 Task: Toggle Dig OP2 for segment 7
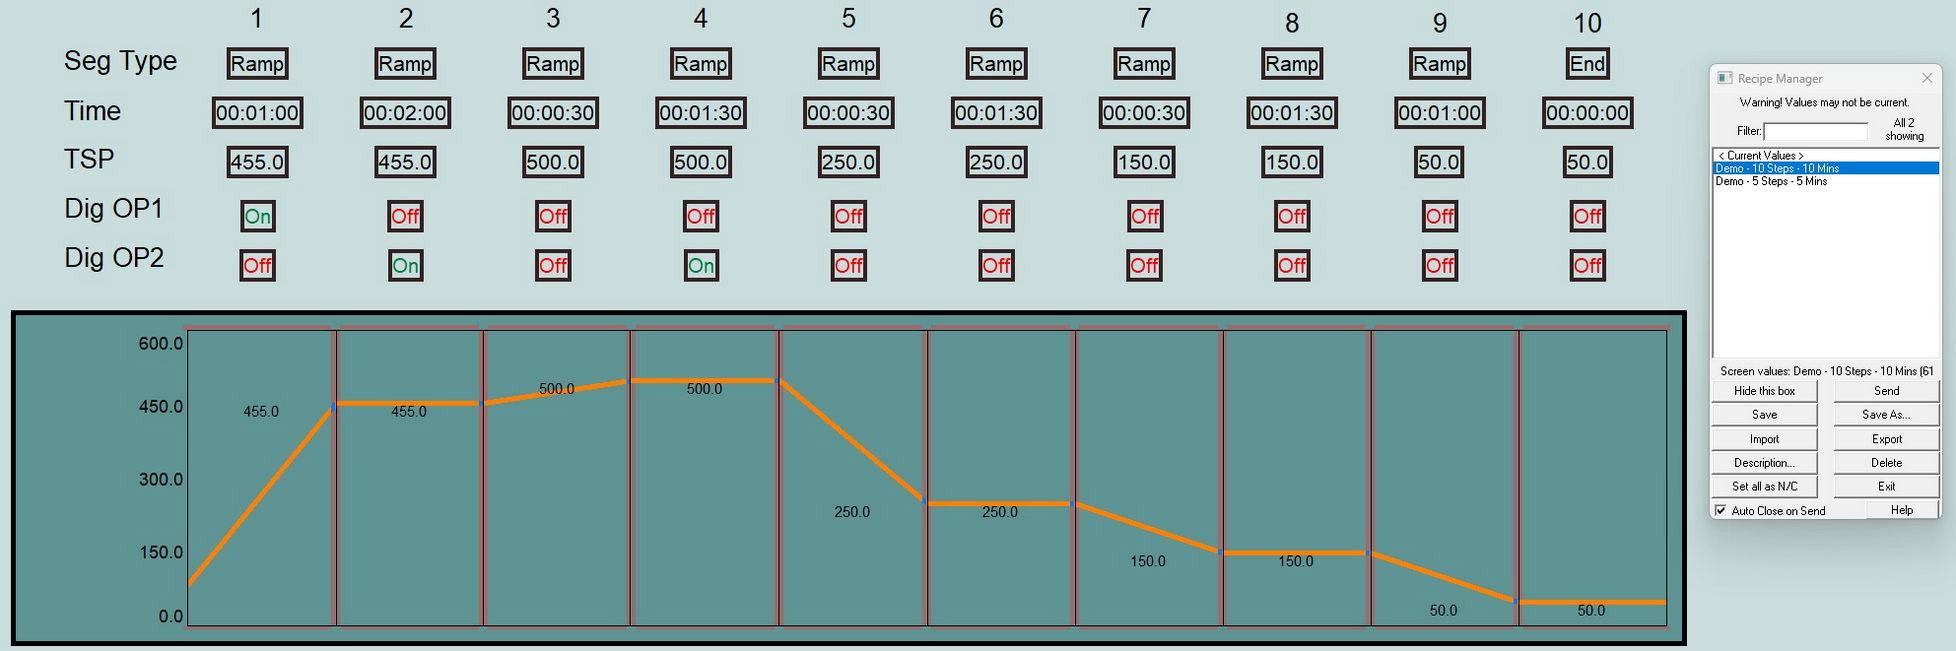(1145, 265)
